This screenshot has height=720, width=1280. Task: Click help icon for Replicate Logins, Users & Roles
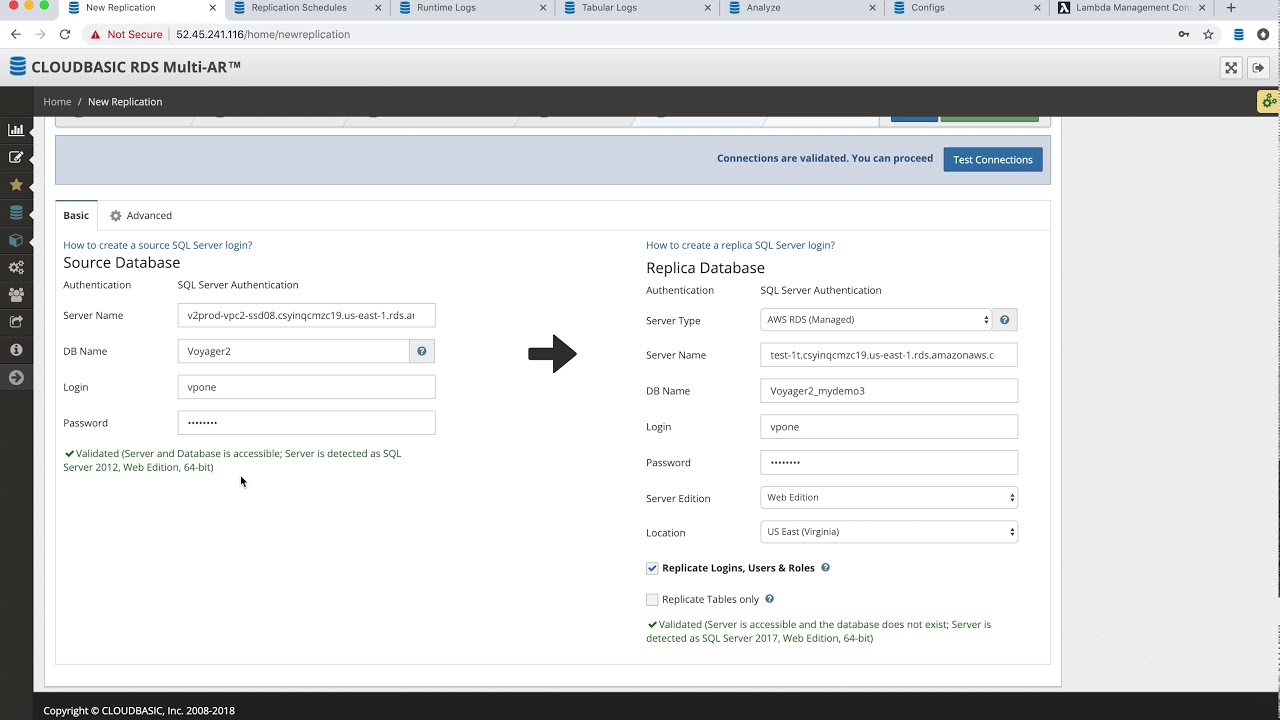[x=825, y=568]
